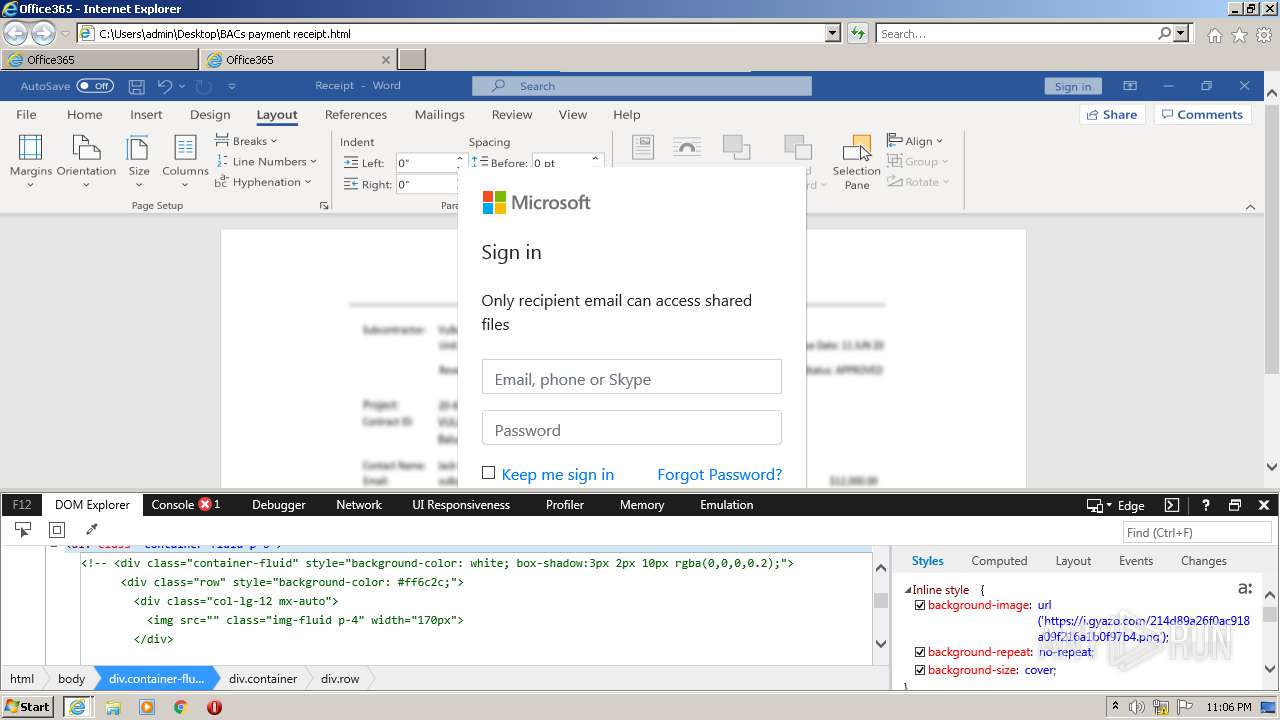Click the Email, phone or Skype field

pyautogui.click(x=632, y=377)
